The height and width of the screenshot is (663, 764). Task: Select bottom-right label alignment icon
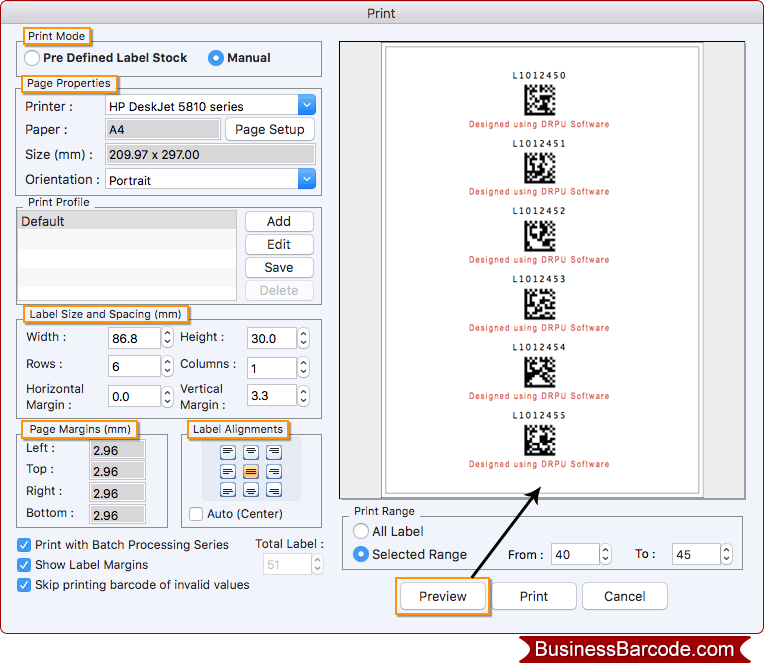(x=274, y=490)
